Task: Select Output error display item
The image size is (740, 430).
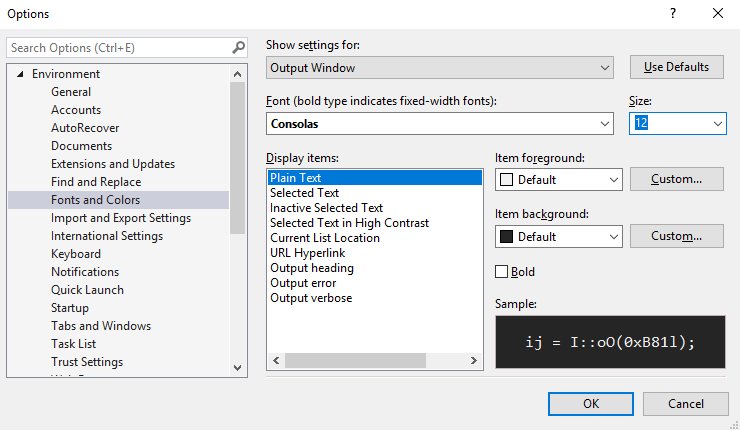Action: pos(303,283)
